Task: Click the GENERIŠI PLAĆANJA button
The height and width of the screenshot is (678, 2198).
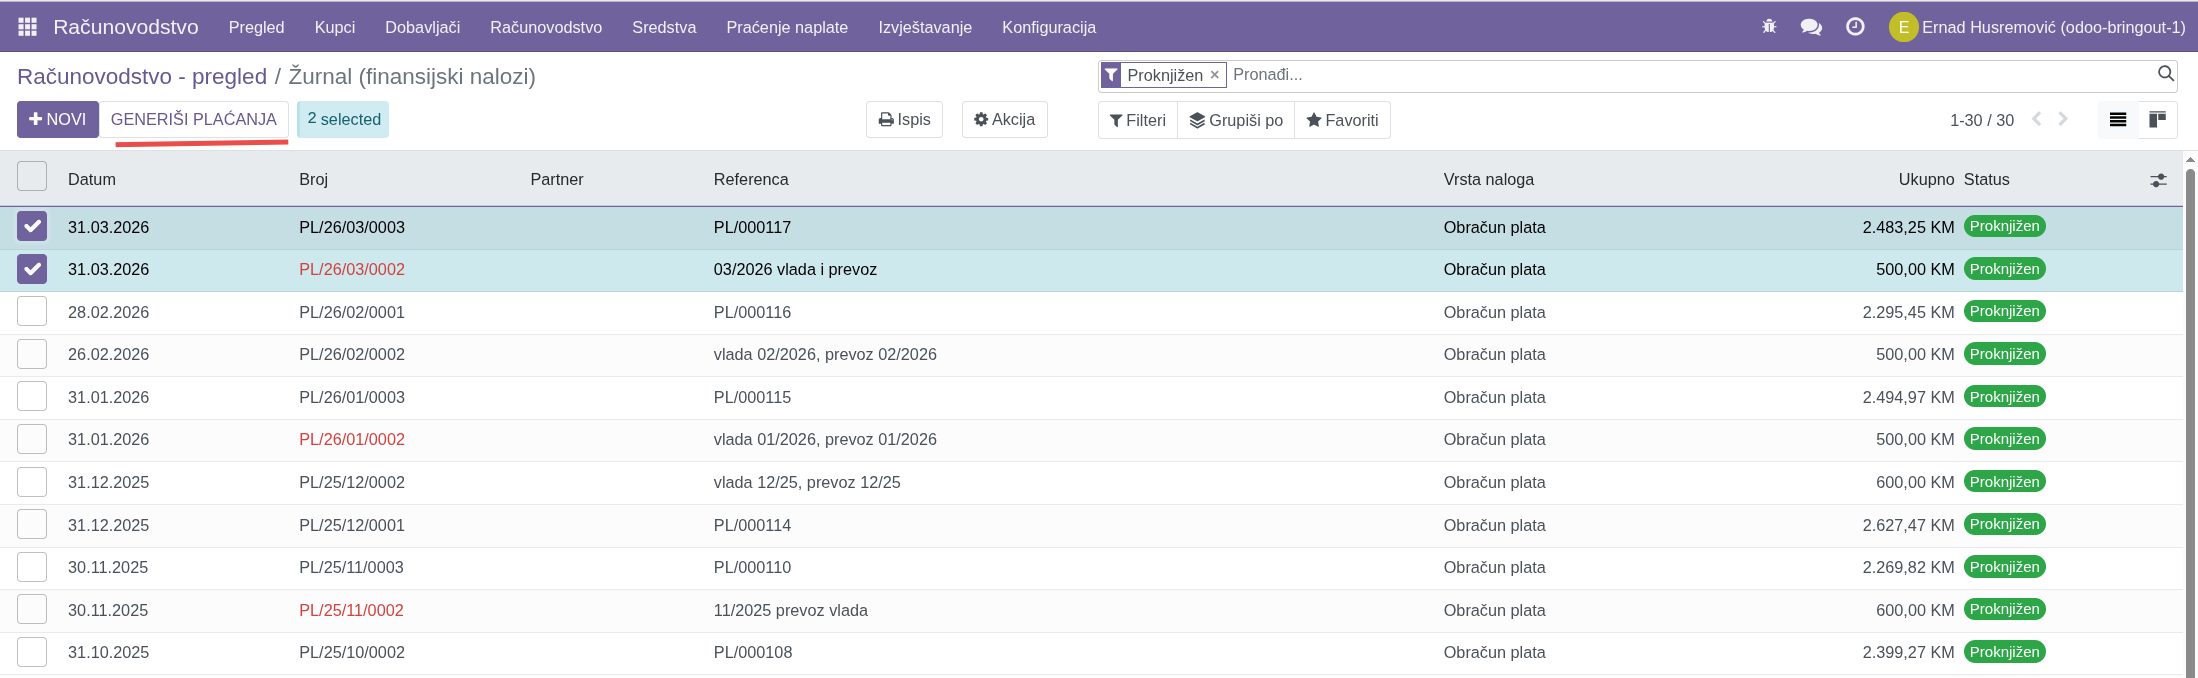Action: pyautogui.click(x=194, y=119)
